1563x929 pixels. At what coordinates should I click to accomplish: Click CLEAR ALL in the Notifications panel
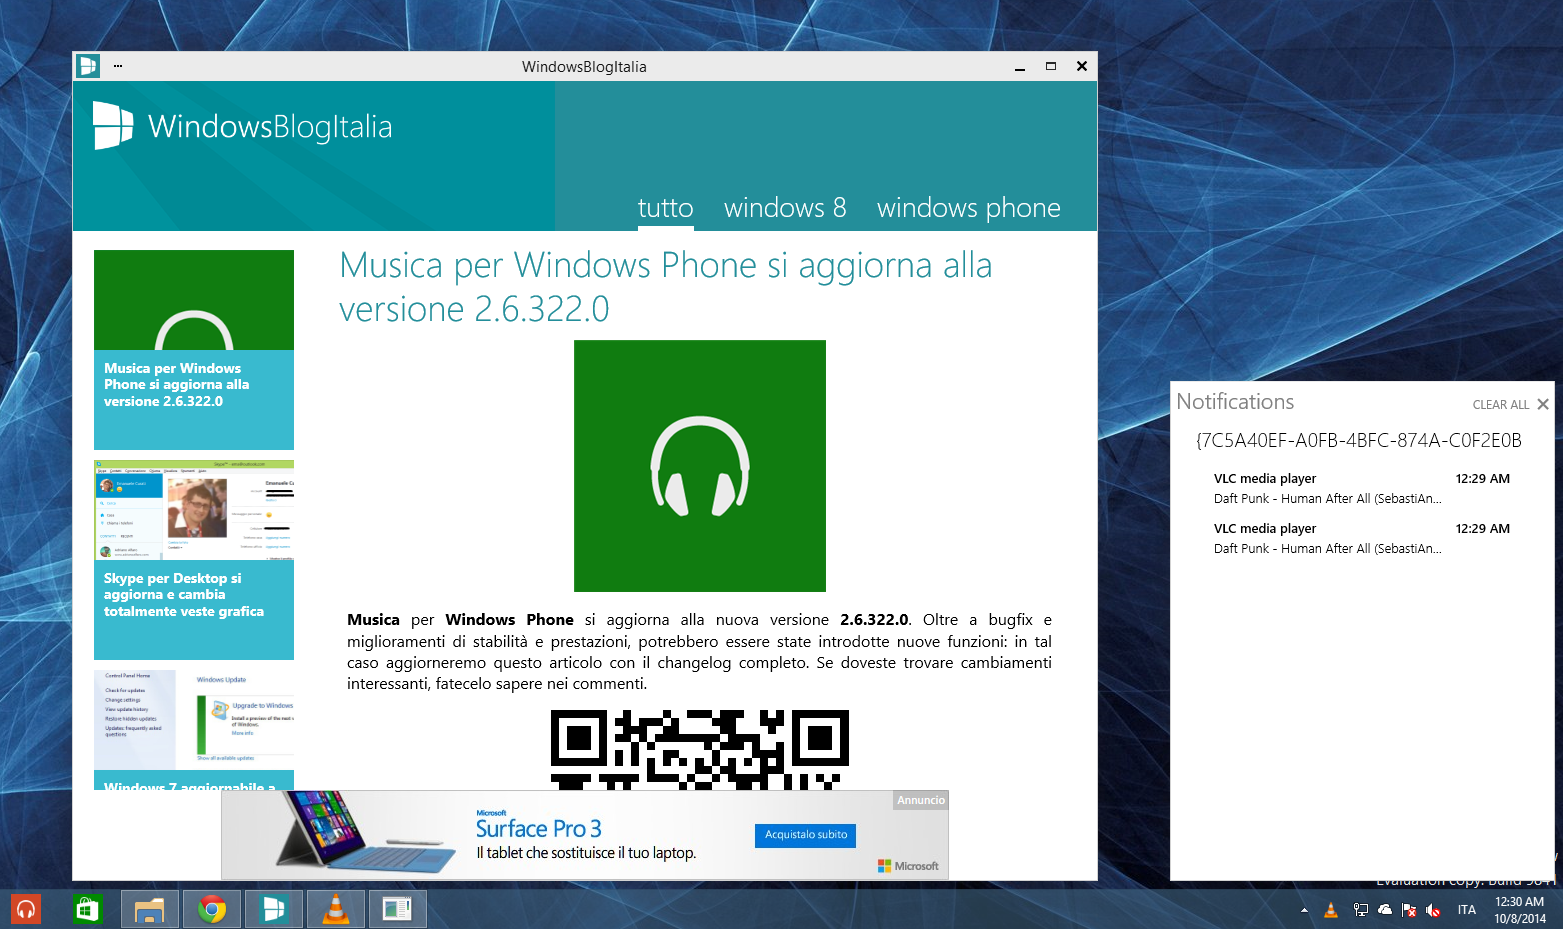1500,405
